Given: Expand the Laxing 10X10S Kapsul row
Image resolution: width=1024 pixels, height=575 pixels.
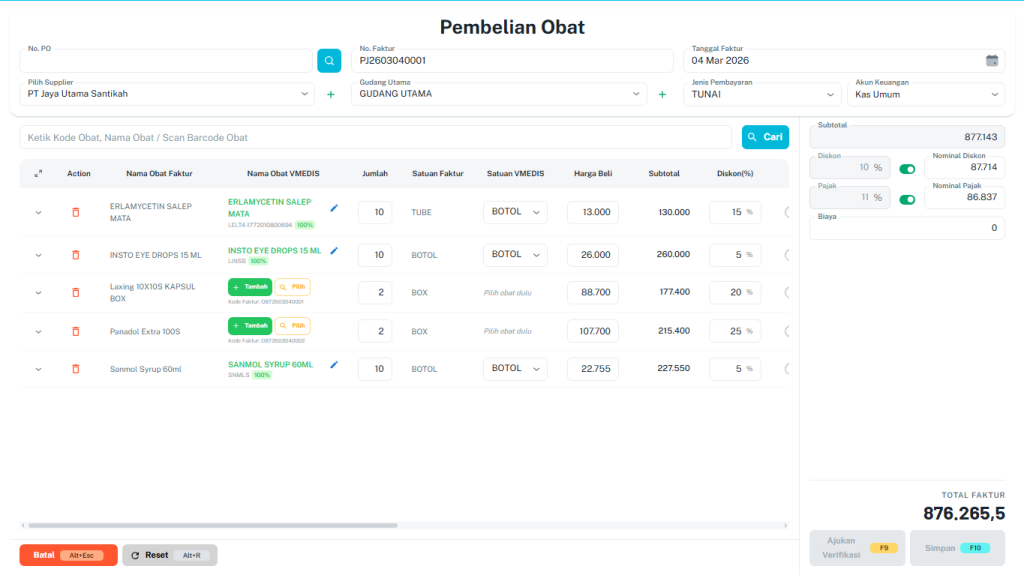Looking at the screenshot, I should point(39,293).
